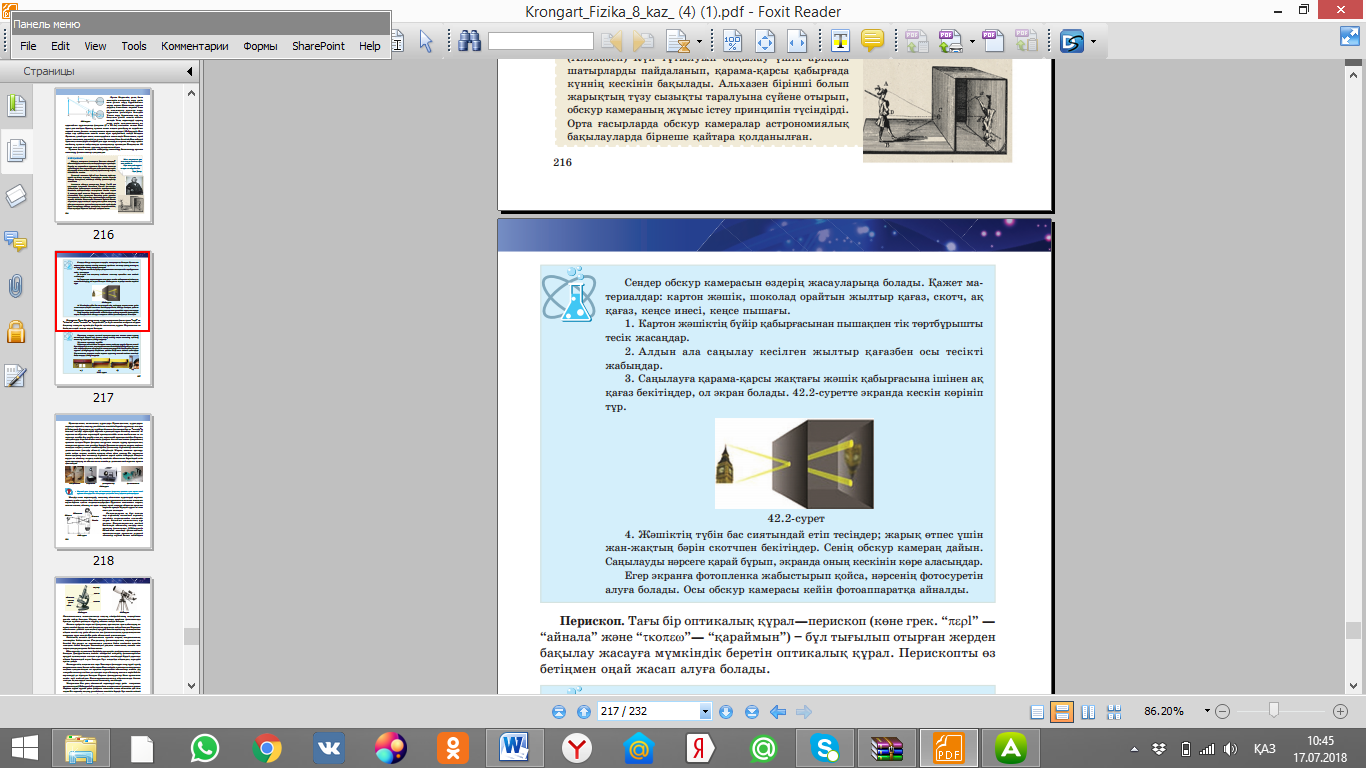The width and height of the screenshot is (1366, 768).
Task: Click the Fit Width icon
Action: point(797,41)
